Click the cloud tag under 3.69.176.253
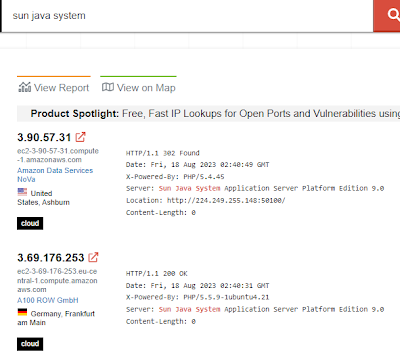Viewport: 400px width, 361px height. click(30, 344)
